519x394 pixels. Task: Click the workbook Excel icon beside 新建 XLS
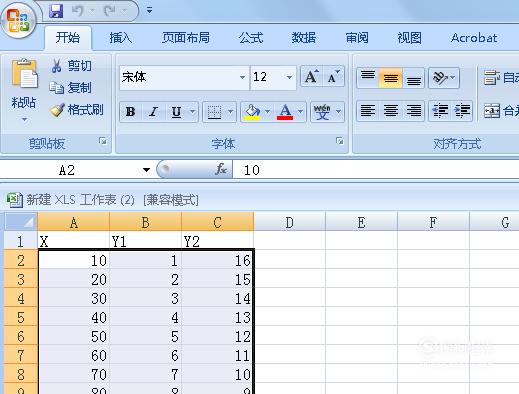pos(14,200)
